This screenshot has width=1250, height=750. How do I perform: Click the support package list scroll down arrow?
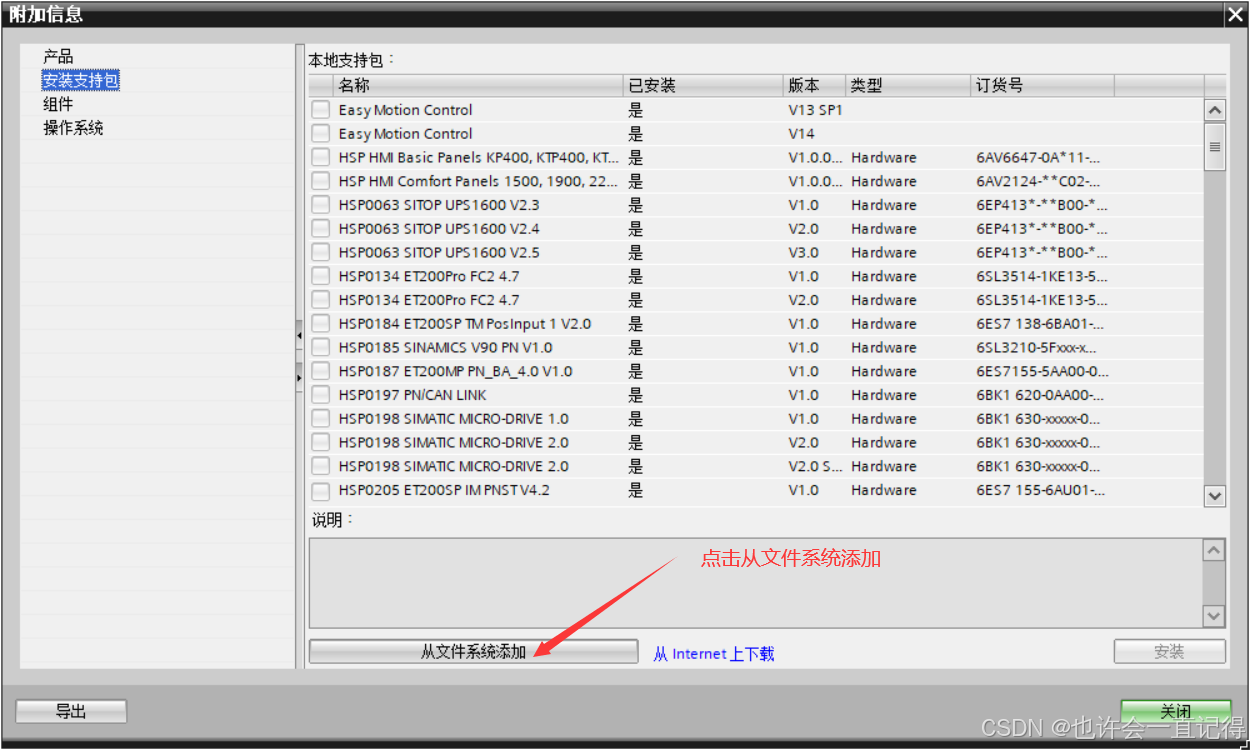1215,495
